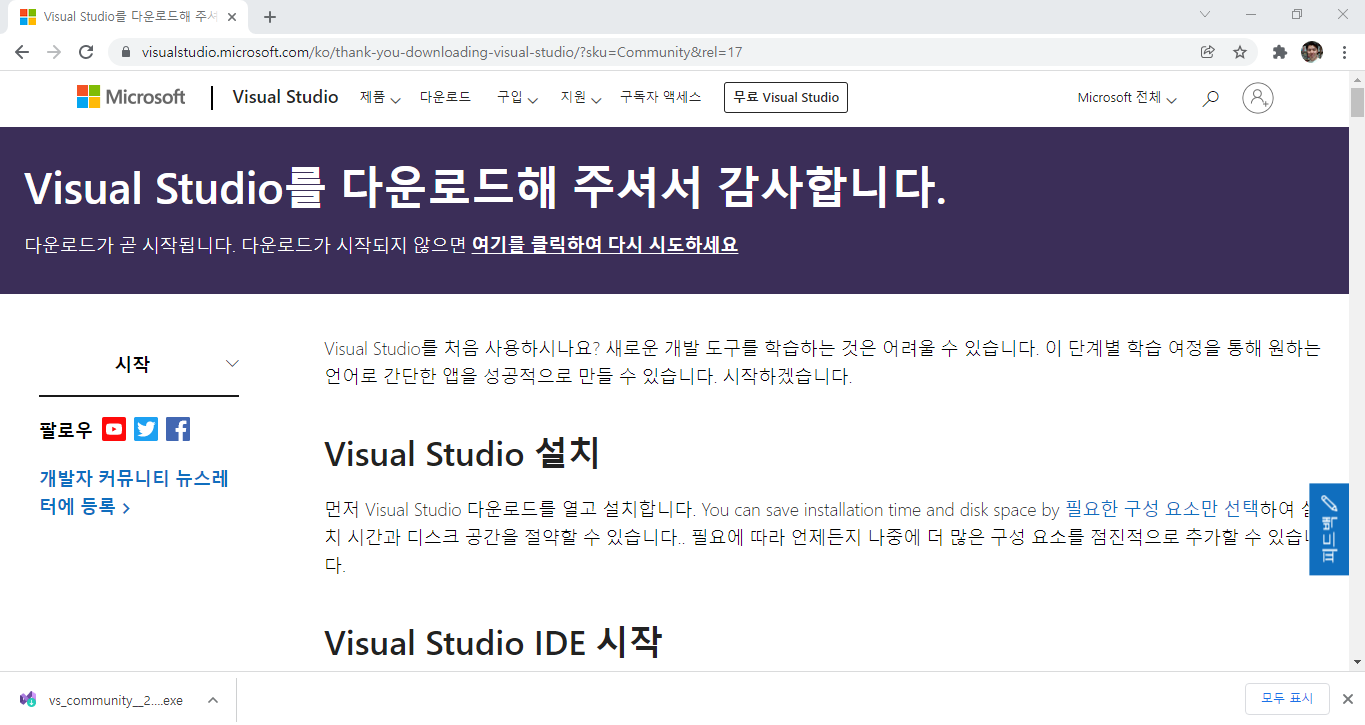Open the Twitter icon in the sidebar

(x=146, y=429)
